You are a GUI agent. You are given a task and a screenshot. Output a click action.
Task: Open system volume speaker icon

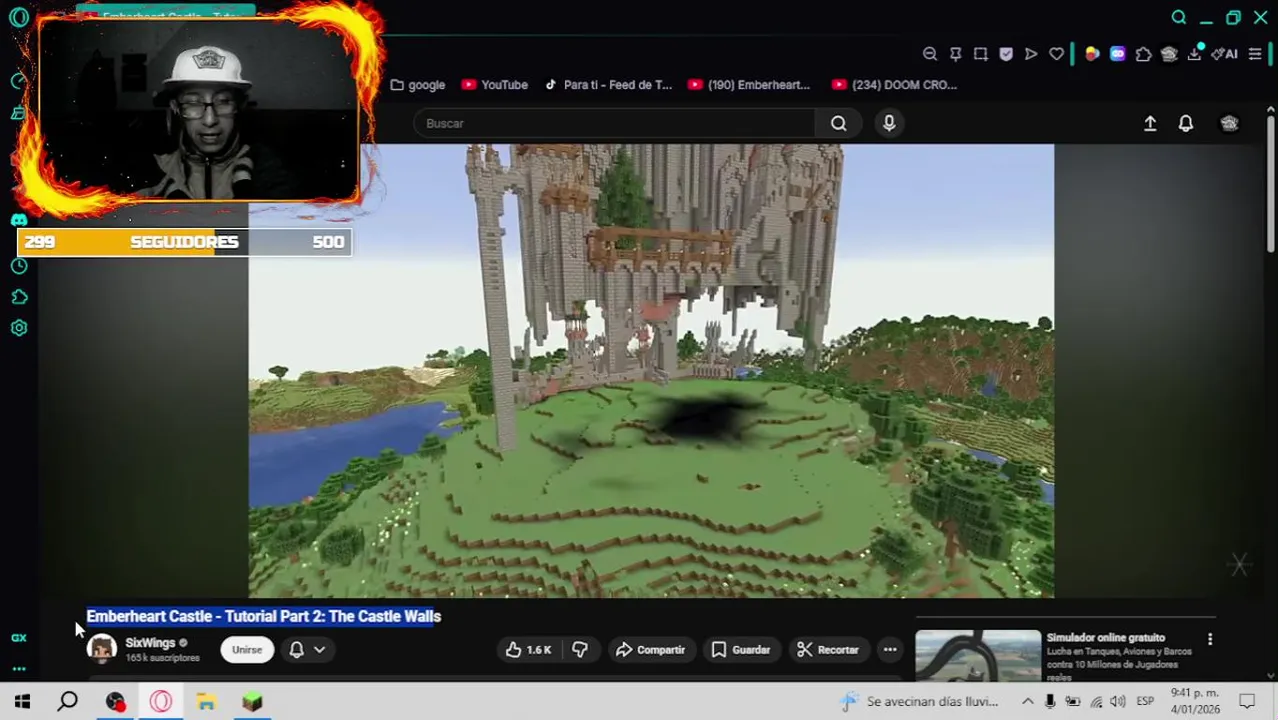(1118, 701)
